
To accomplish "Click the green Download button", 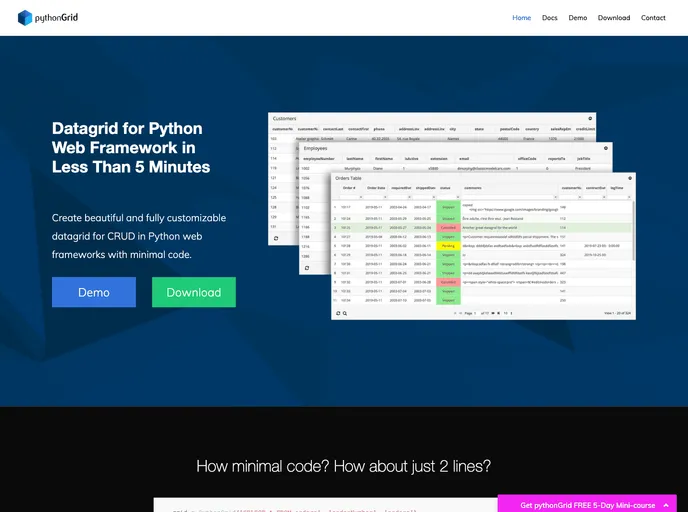I will click(194, 292).
